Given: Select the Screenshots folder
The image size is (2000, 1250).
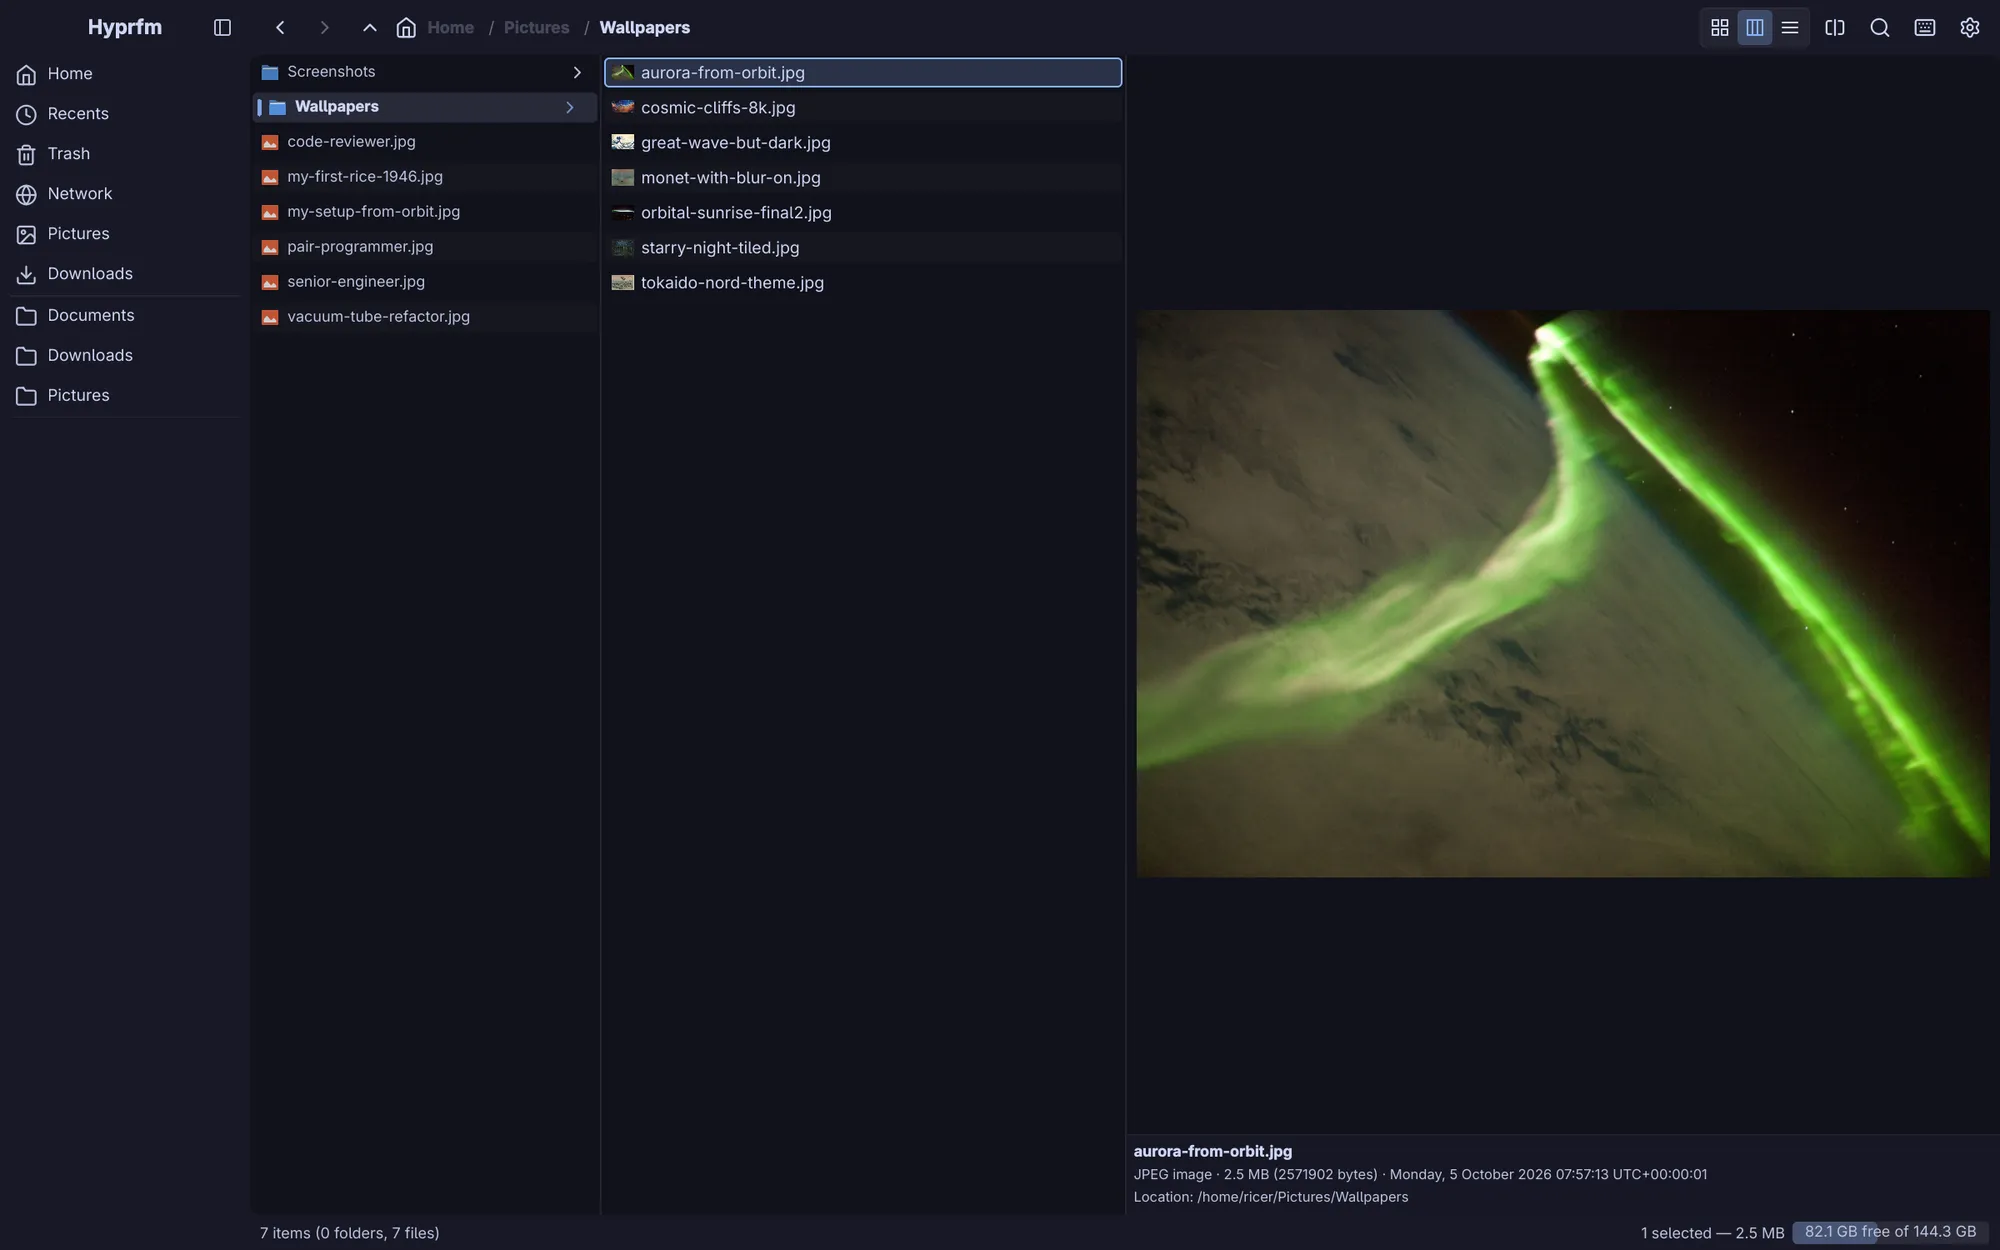Looking at the screenshot, I should (425, 72).
